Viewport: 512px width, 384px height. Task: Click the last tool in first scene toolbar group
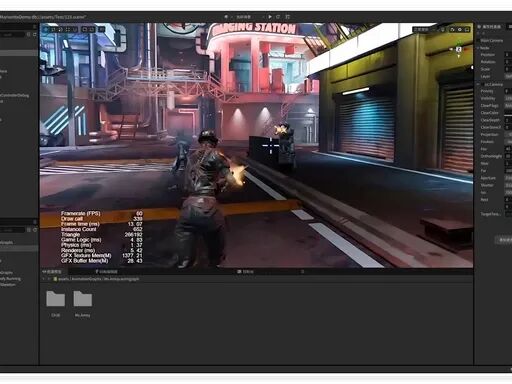pos(75,29)
